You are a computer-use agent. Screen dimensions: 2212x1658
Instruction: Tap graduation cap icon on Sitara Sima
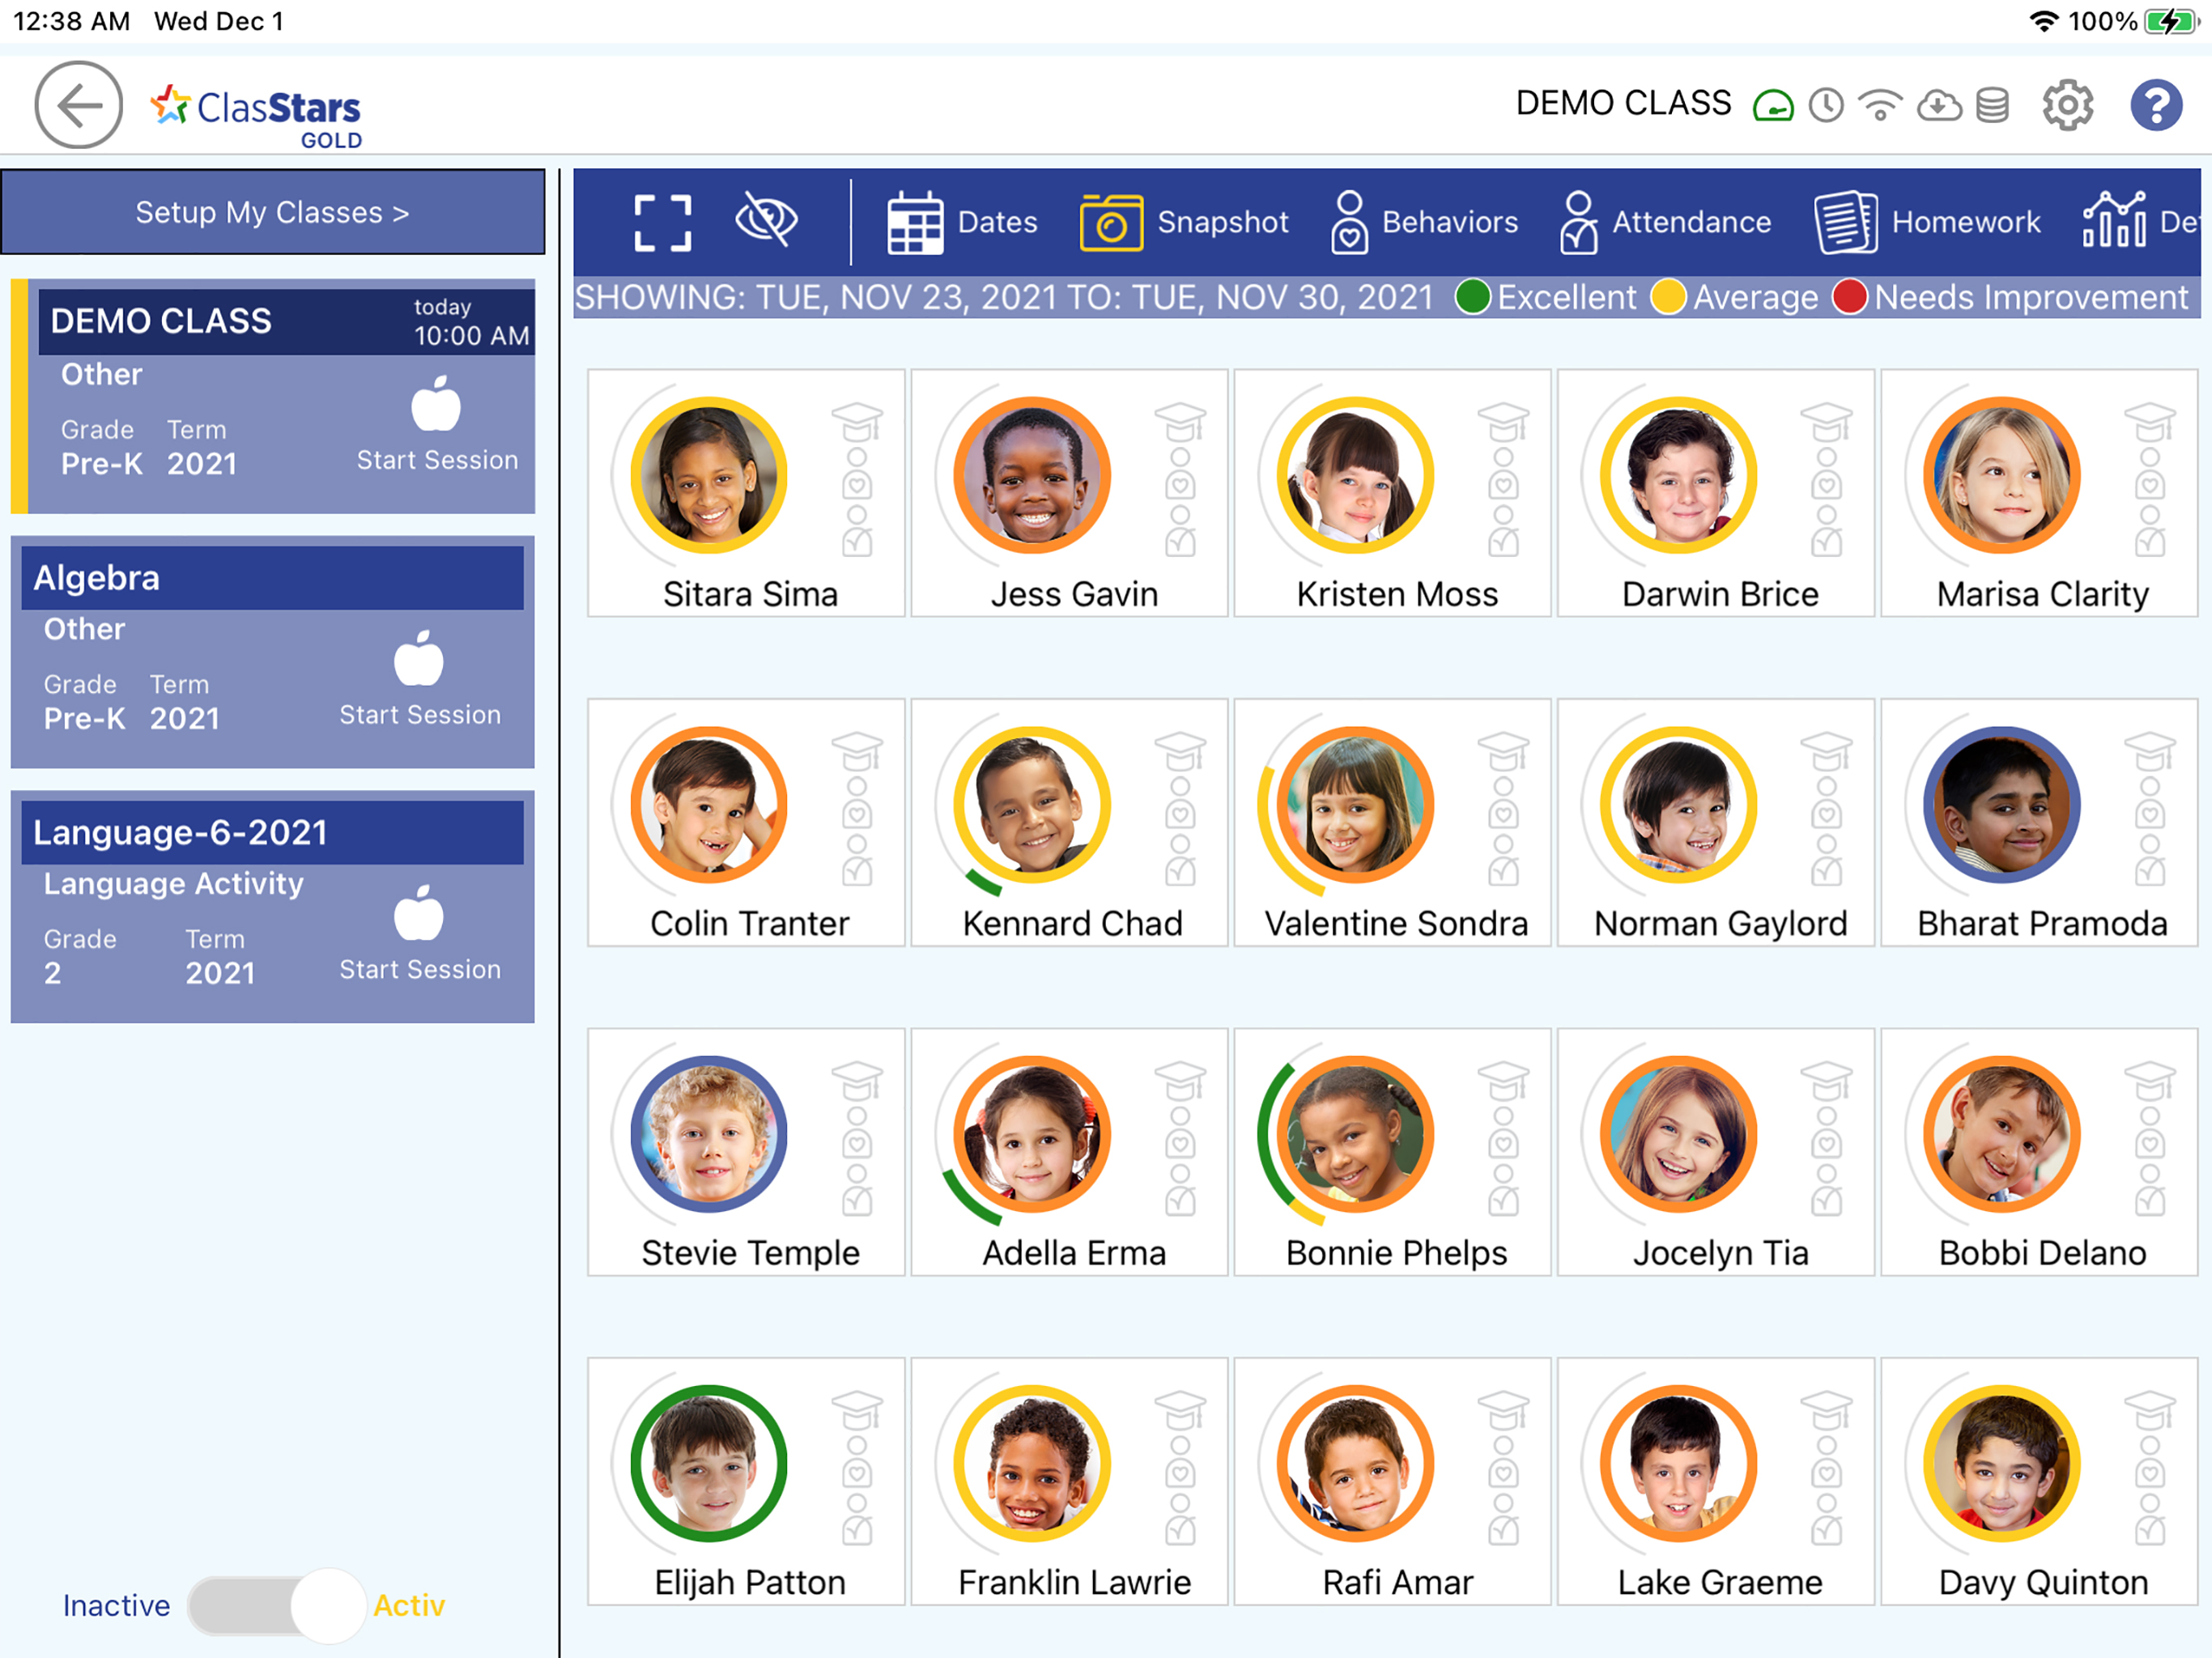[857, 421]
